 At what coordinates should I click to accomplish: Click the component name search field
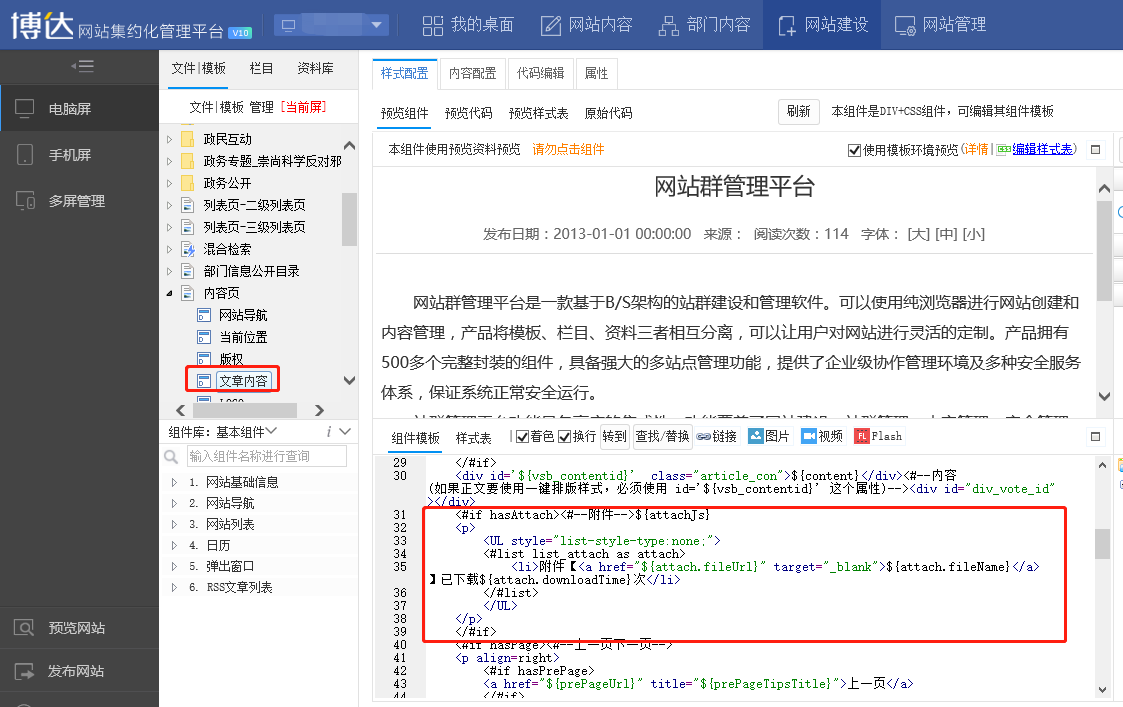click(x=266, y=456)
